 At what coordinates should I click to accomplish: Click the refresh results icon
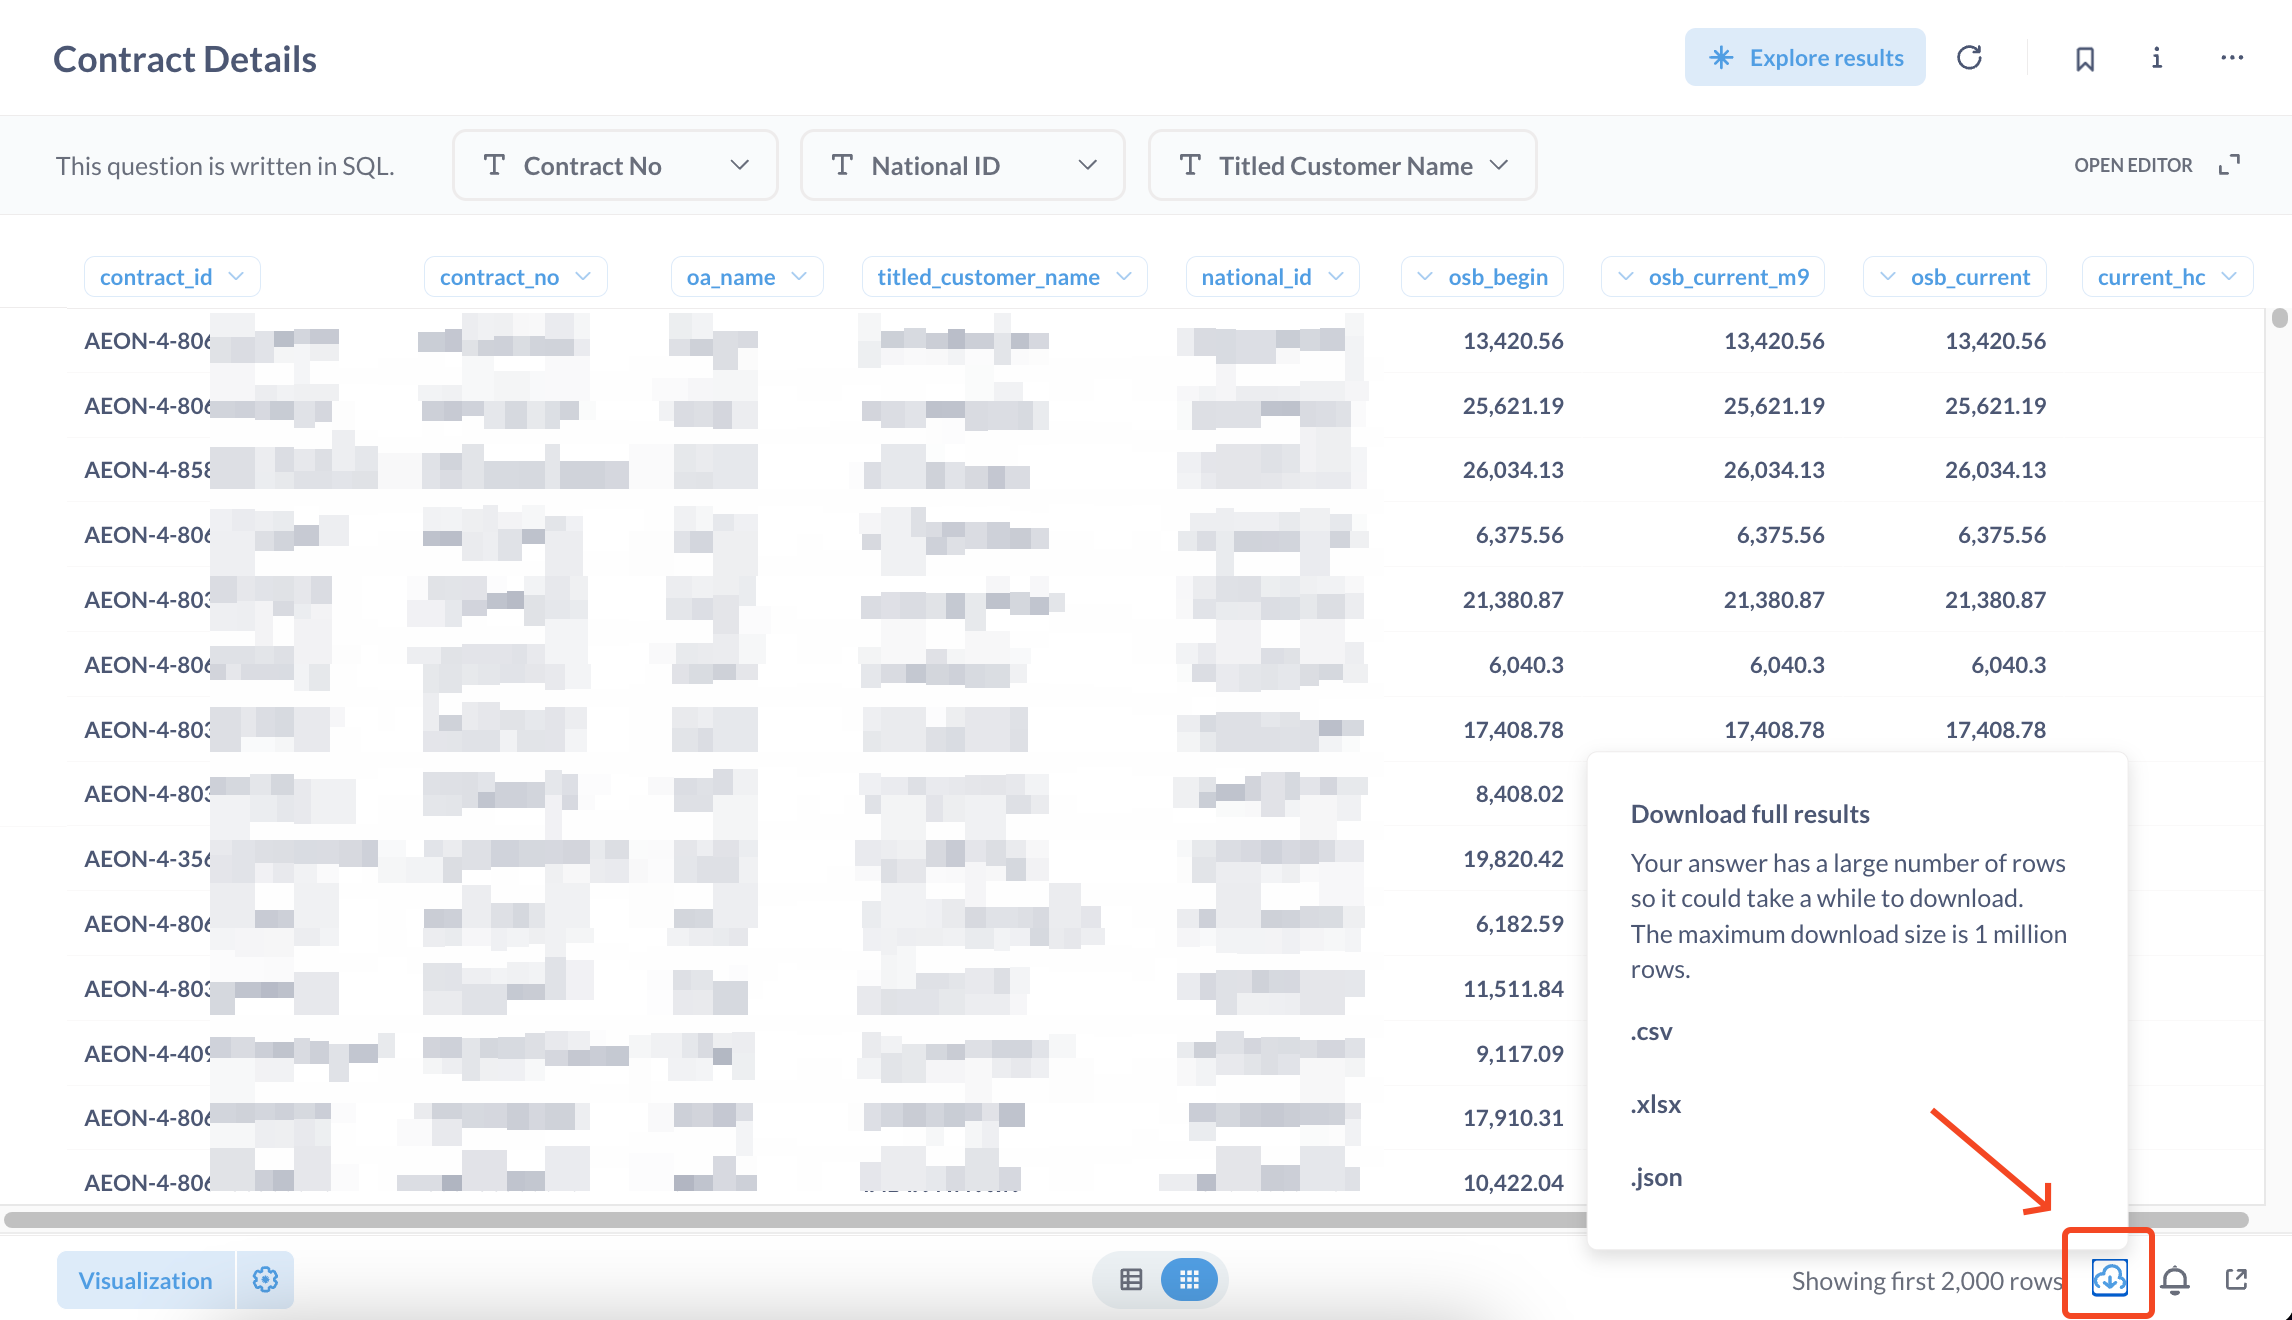tap(1969, 58)
